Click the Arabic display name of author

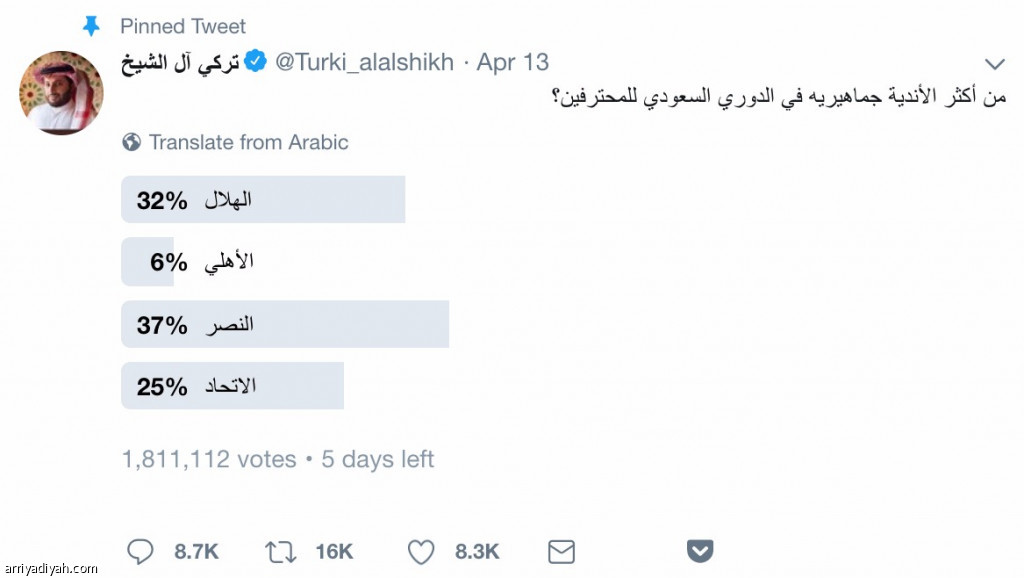180,62
